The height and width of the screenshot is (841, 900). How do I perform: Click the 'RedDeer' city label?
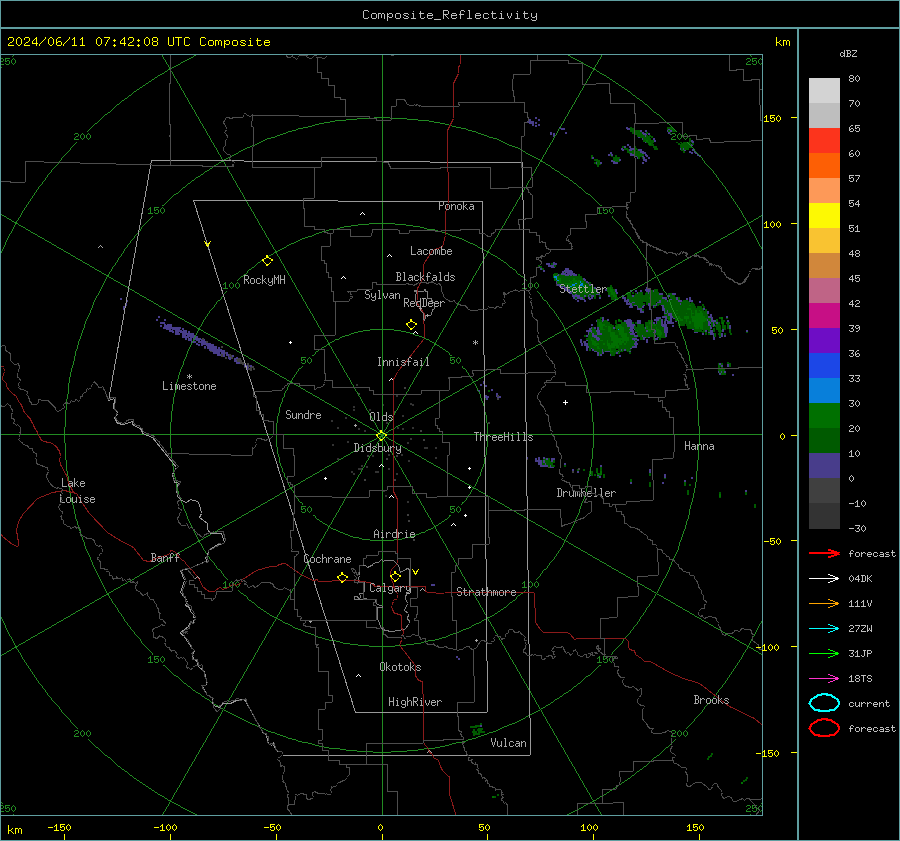[x=424, y=303]
